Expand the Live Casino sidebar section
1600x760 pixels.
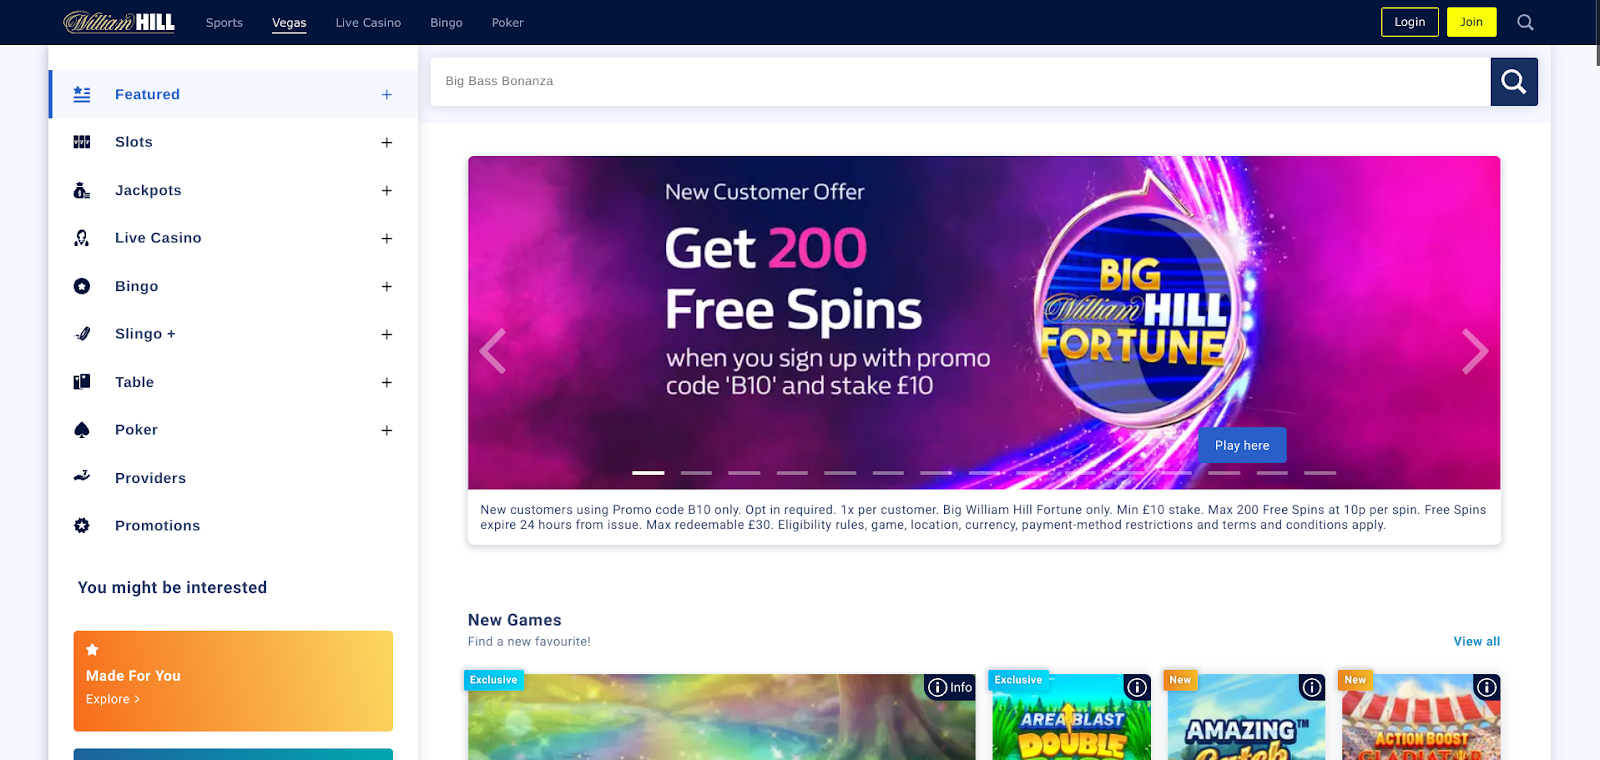tap(387, 238)
